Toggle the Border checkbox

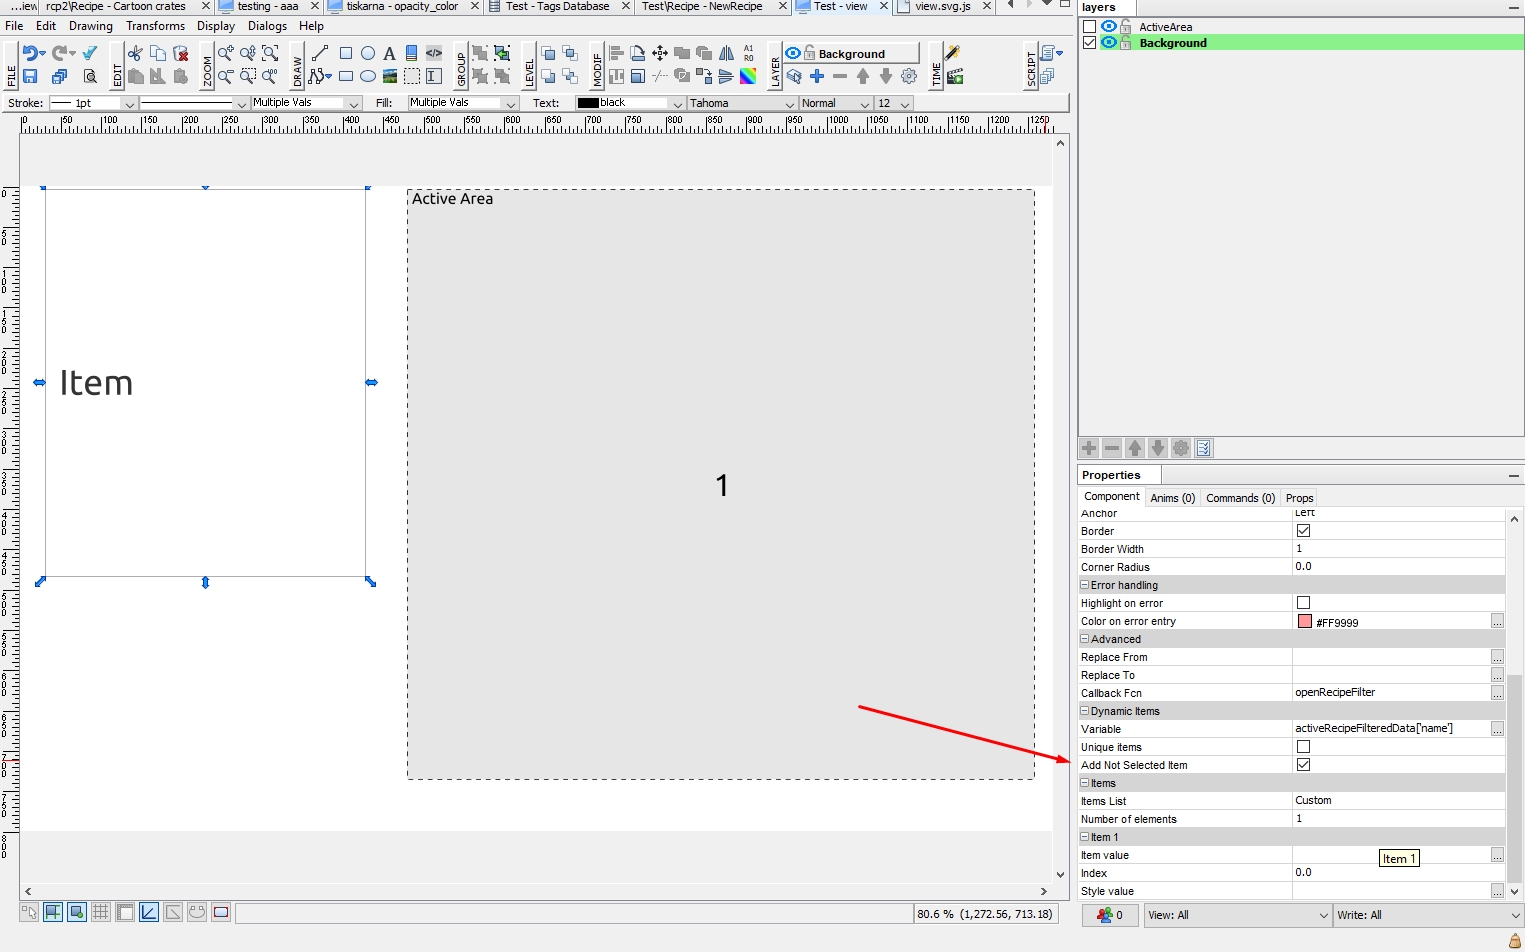[1303, 531]
